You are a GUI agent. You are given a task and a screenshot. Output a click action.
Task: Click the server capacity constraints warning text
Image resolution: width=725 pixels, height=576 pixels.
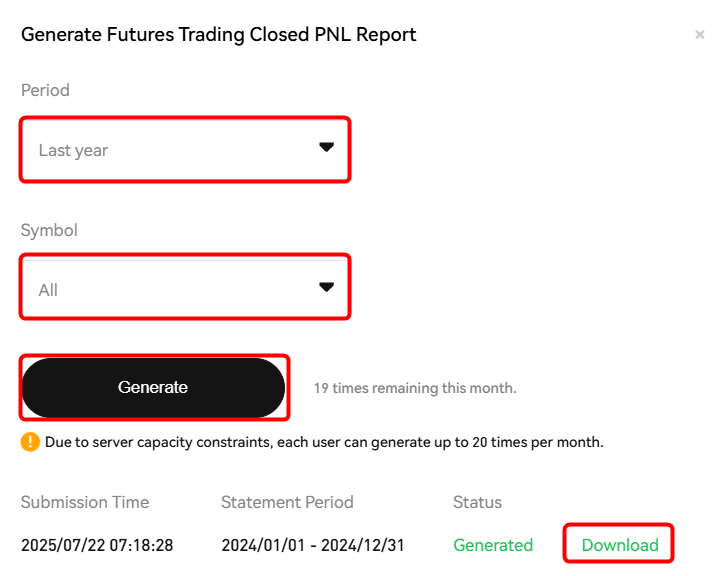(x=324, y=442)
